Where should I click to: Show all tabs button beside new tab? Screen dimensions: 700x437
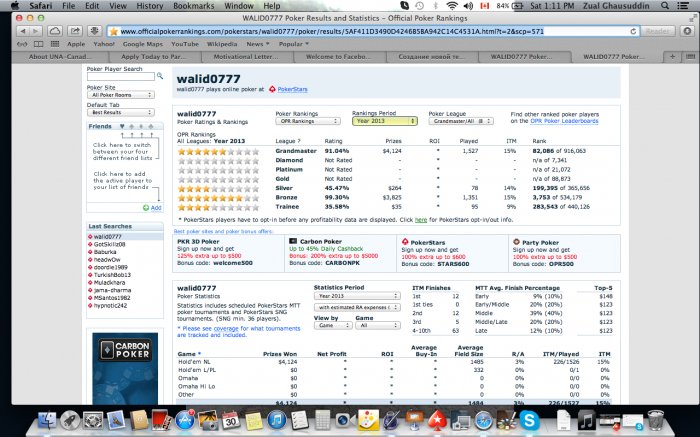pyautogui.click(x=690, y=57)
